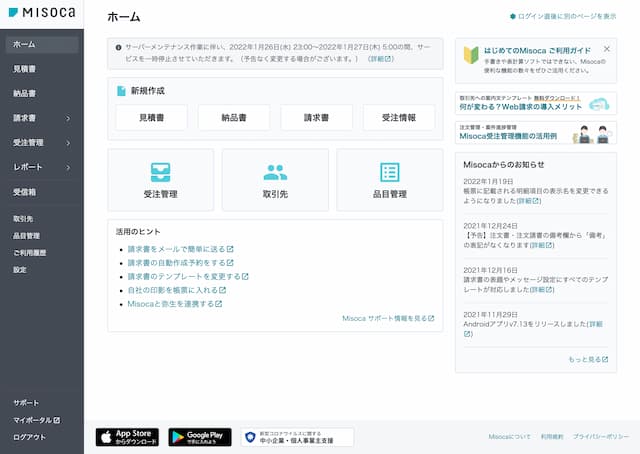Open 納品書 in sidebar
640x454 pixels.
coord(24,93)
